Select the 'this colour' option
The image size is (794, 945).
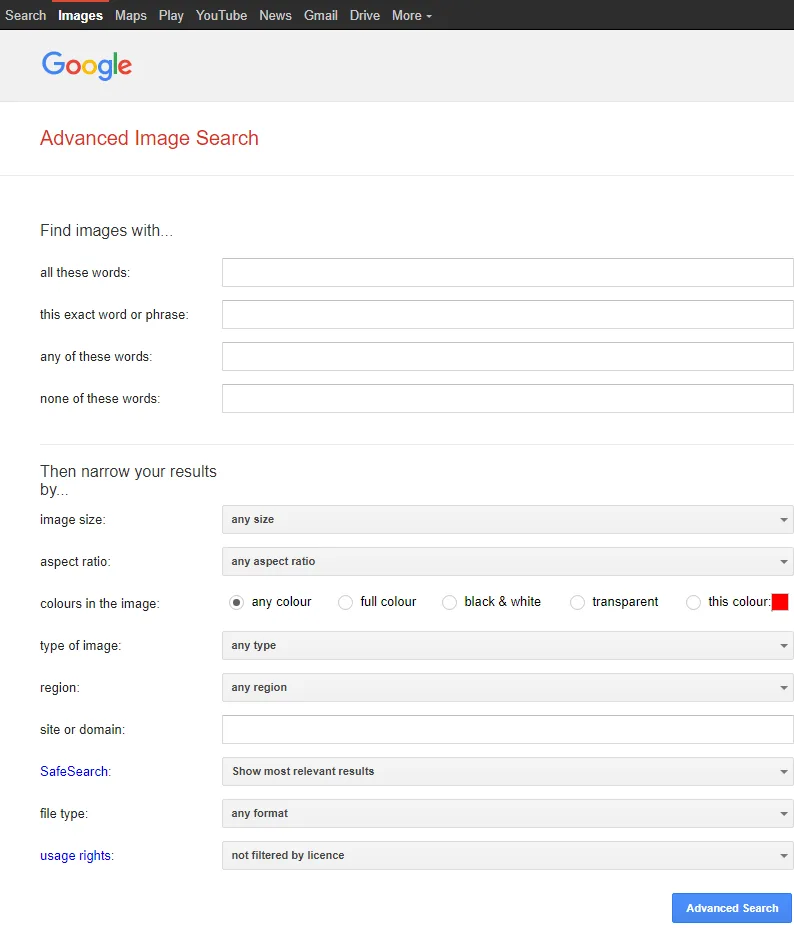pyautogui.click(x=693, y=602)
